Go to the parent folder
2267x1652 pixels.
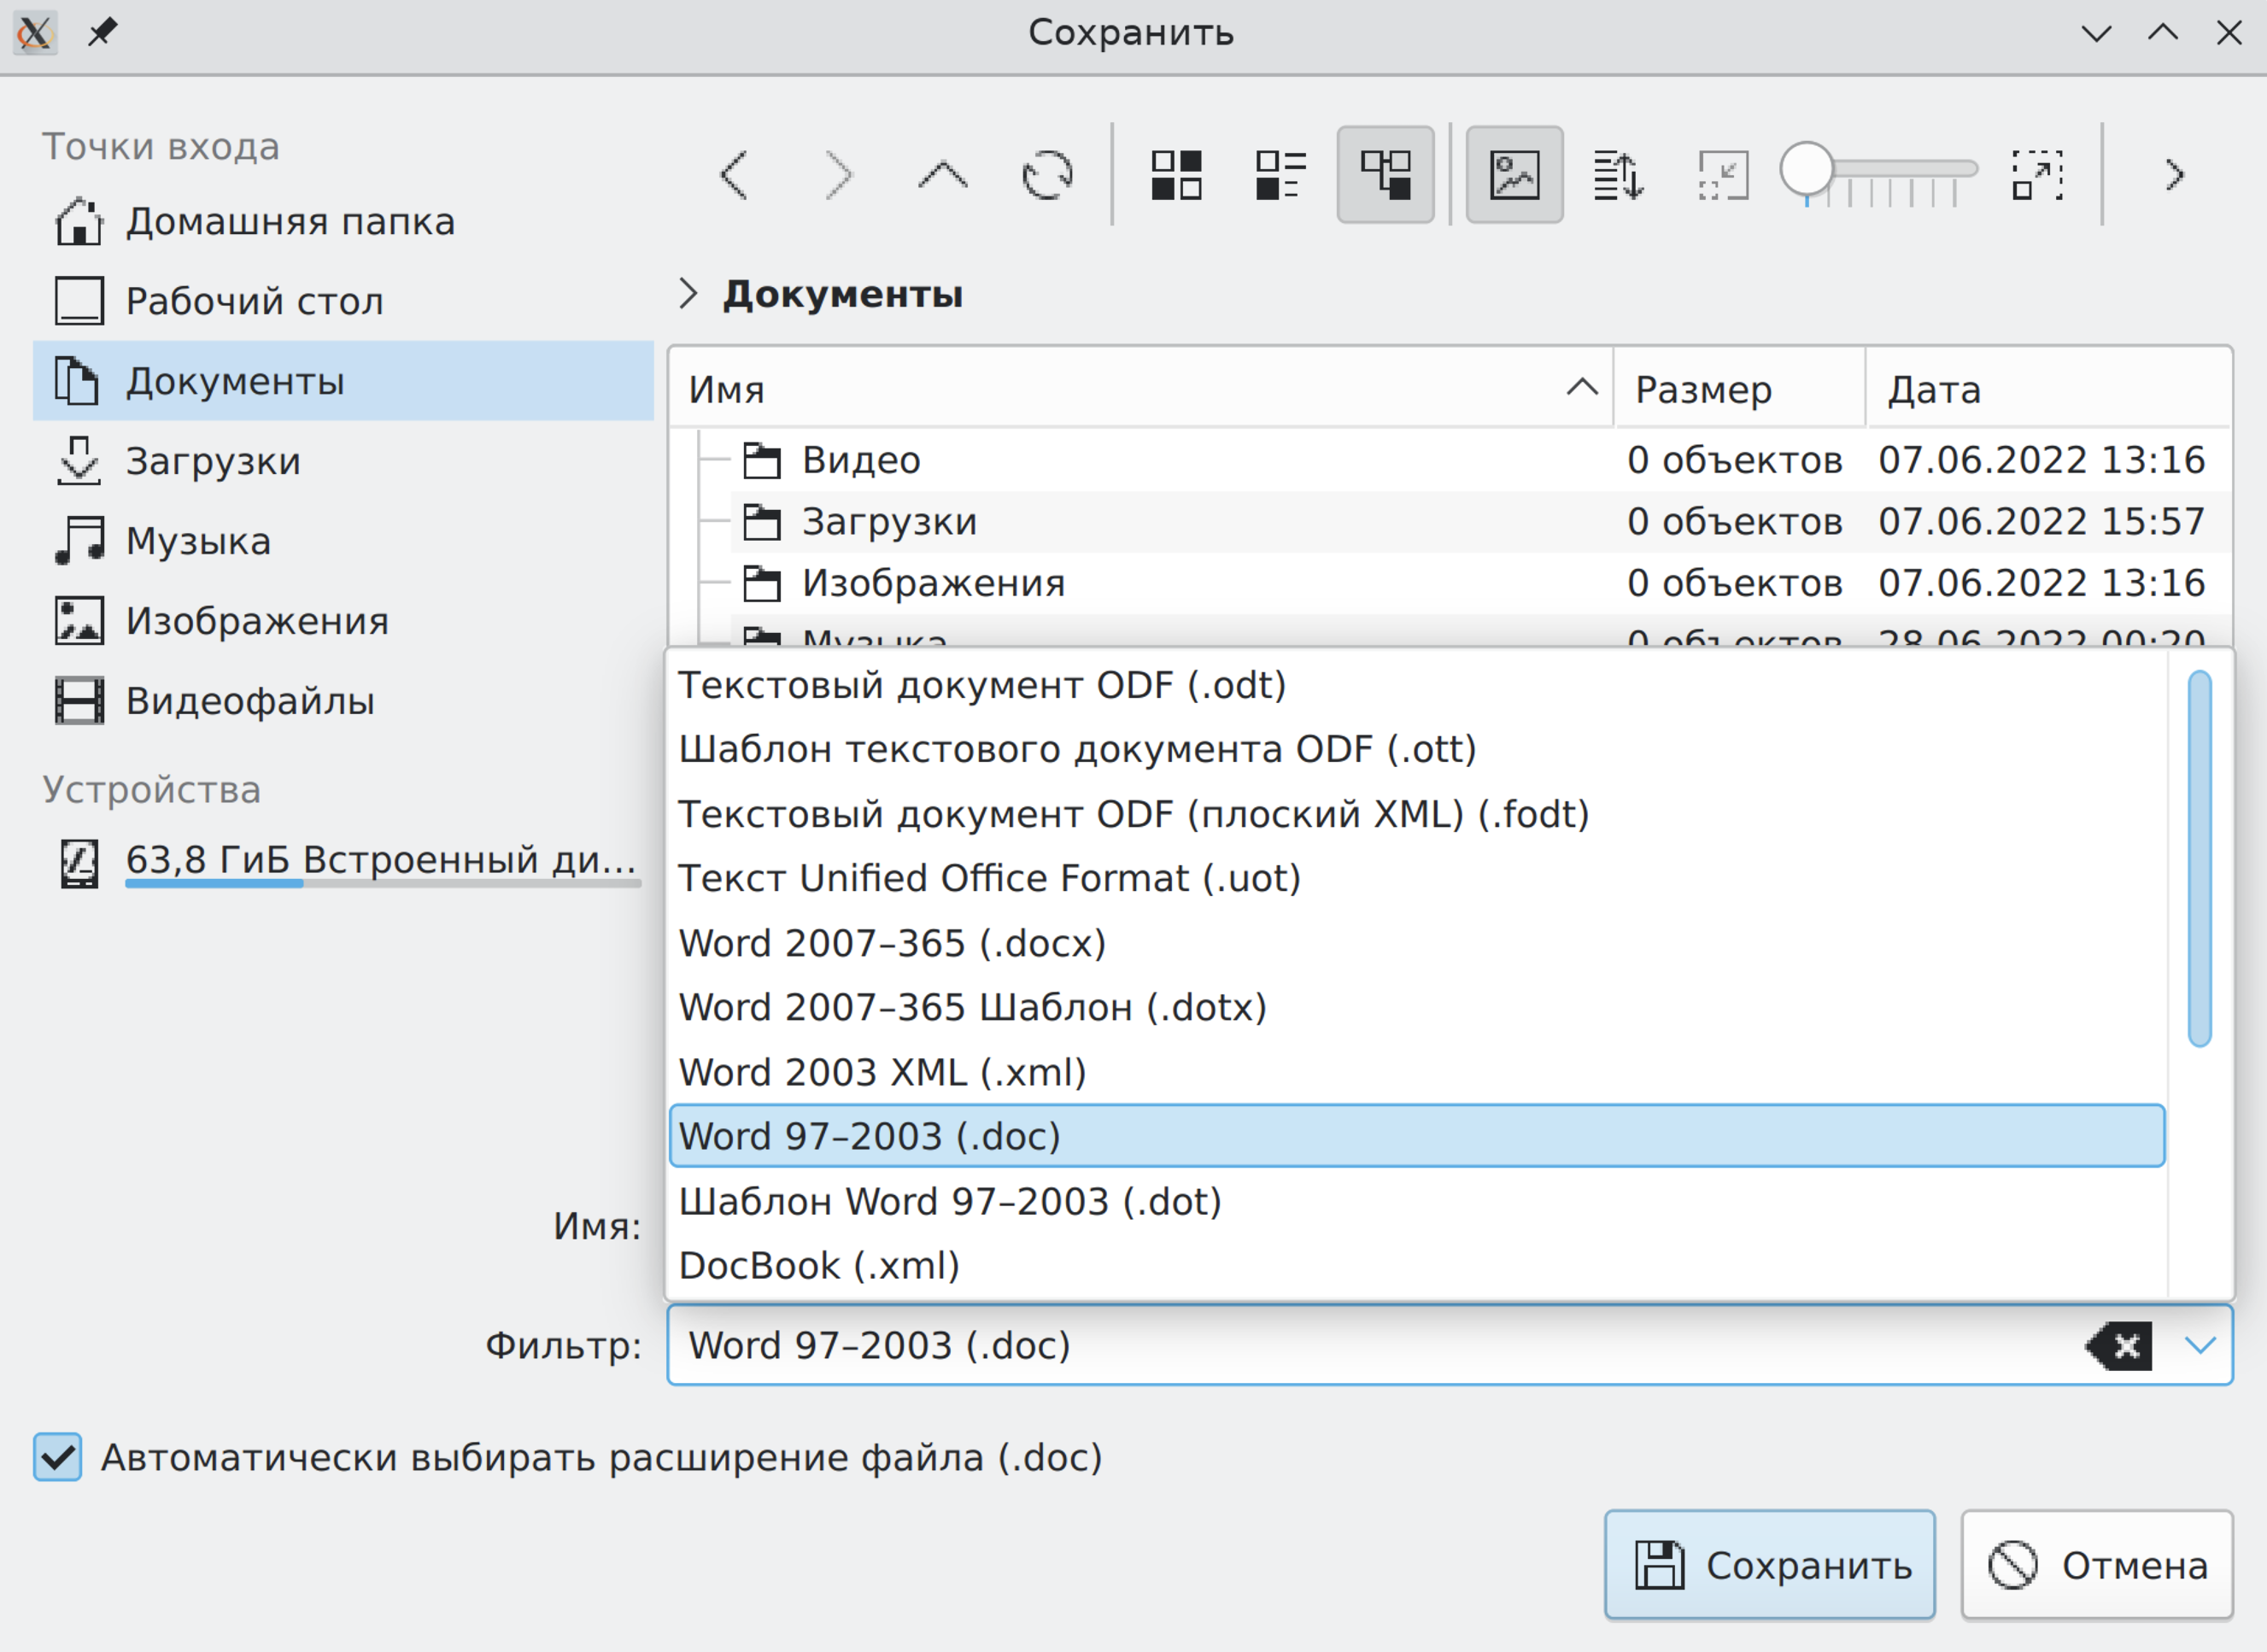click(943, 176)
